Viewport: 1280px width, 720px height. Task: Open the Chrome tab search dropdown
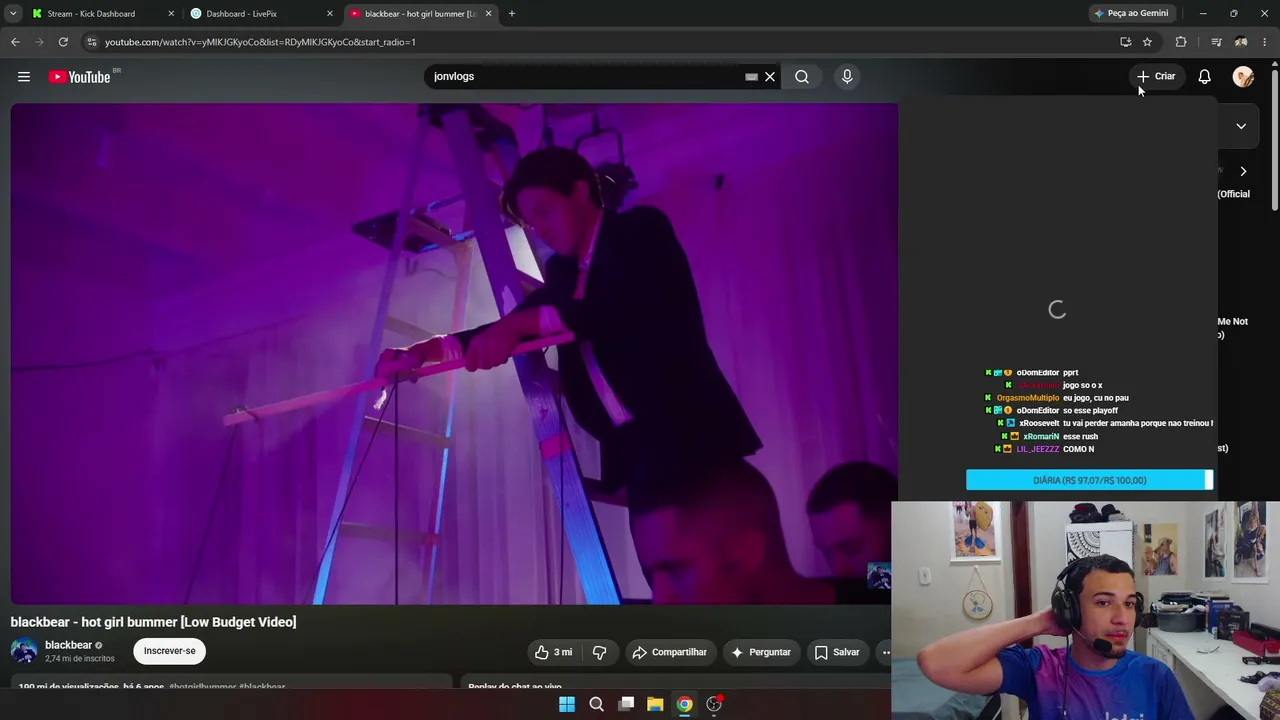13,14
